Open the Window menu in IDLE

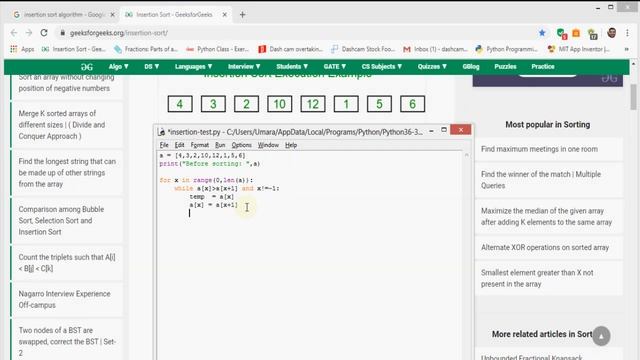[x=268, y=145]
